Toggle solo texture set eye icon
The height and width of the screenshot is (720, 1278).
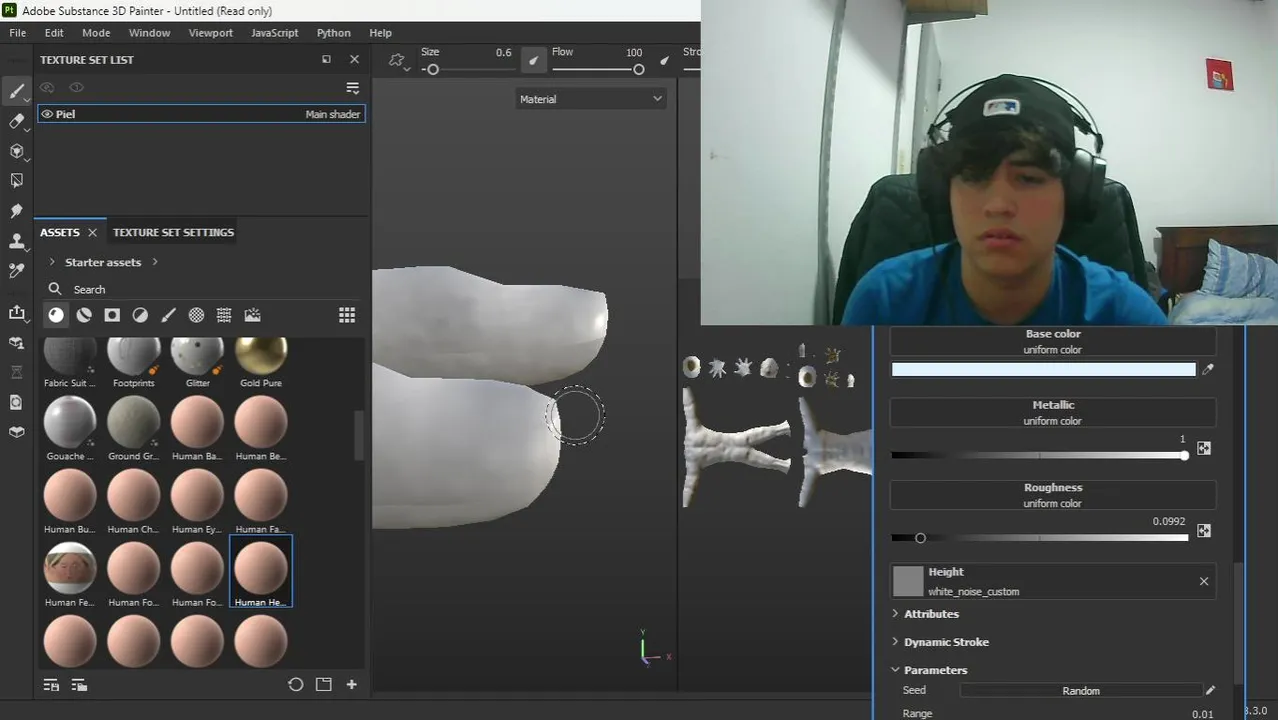[76, 87]
